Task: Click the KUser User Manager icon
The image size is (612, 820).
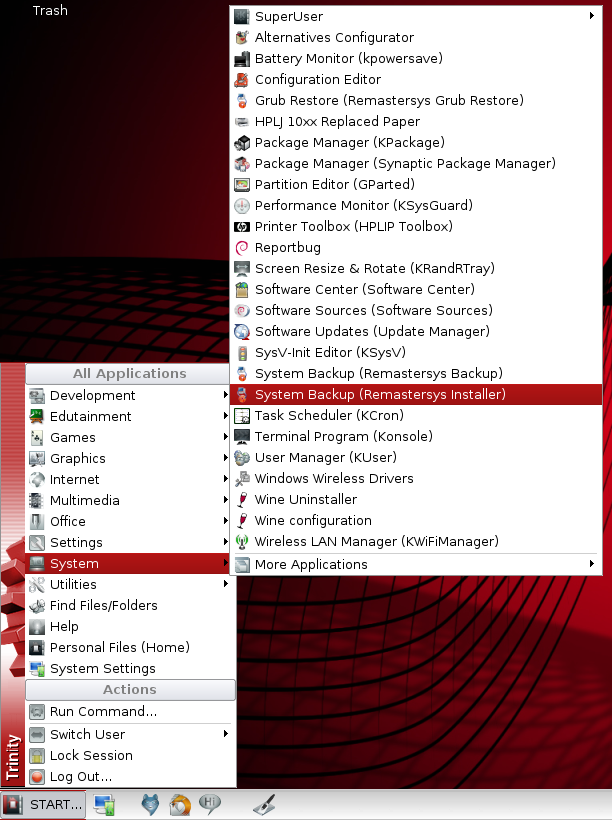Action: click(x=242, y=458)
